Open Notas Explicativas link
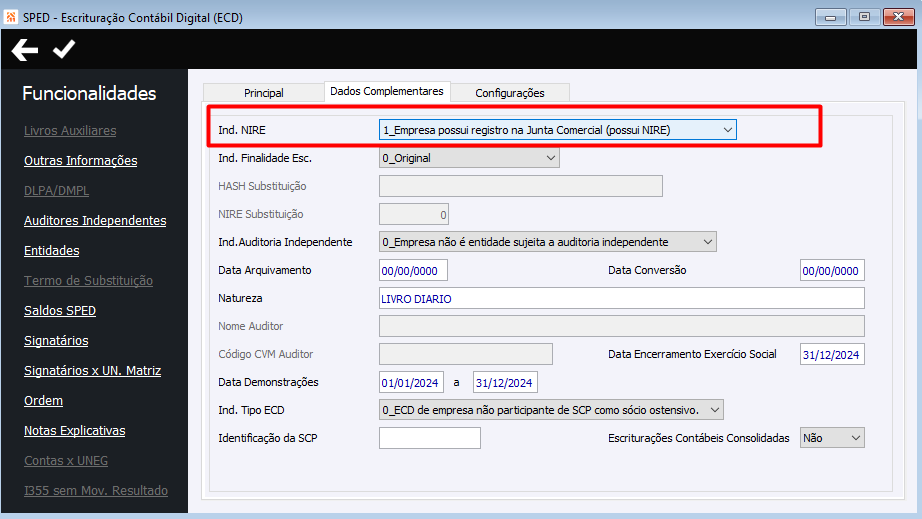The height and width of the screenshot is (519, 922). pyautogui.click(x=75, y=430)
